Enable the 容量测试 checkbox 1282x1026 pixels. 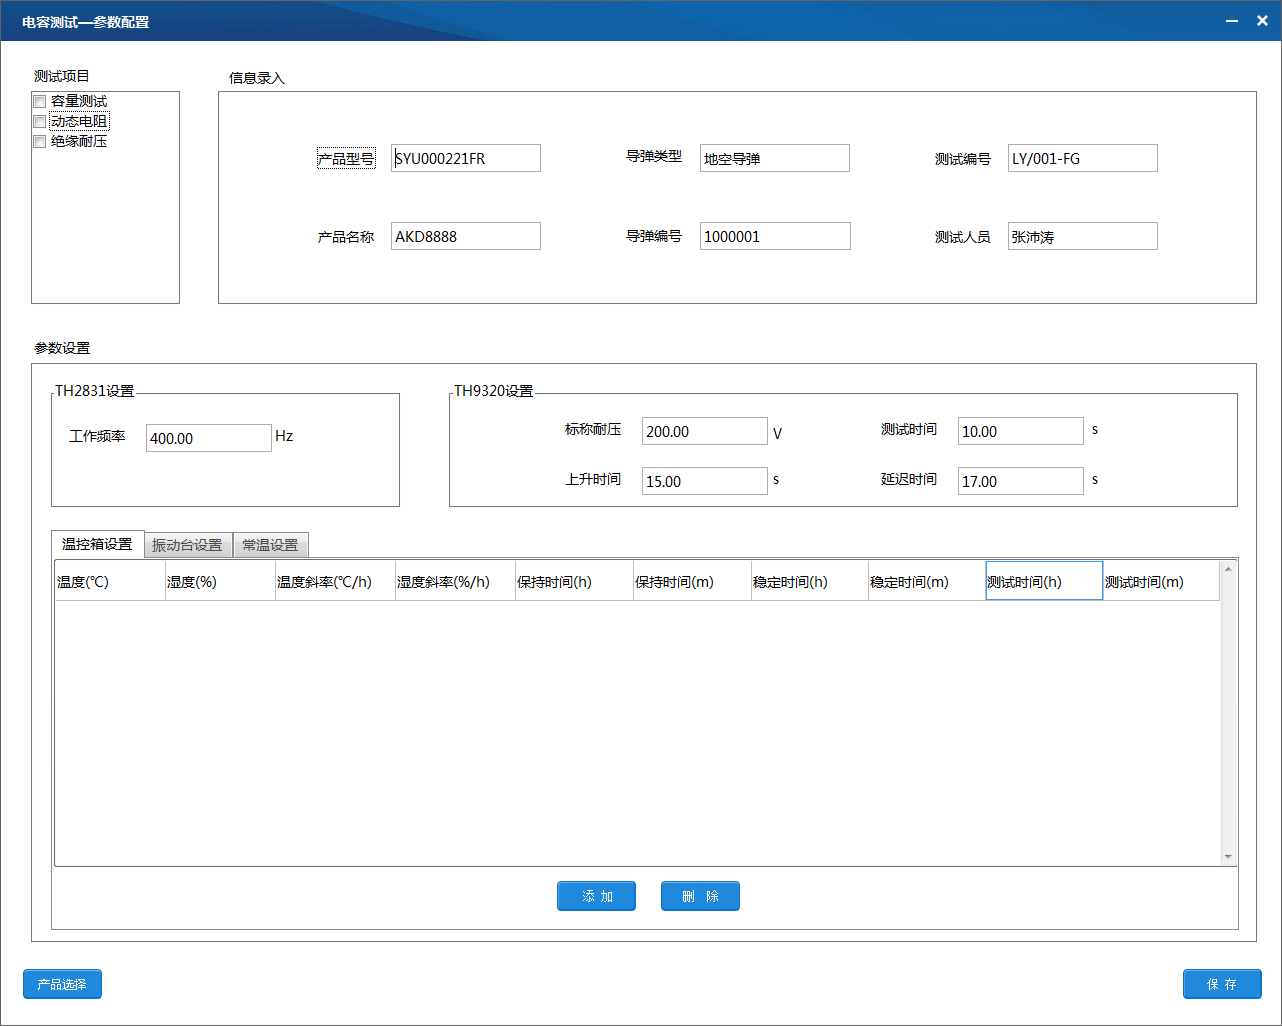(x=40, y=101)
